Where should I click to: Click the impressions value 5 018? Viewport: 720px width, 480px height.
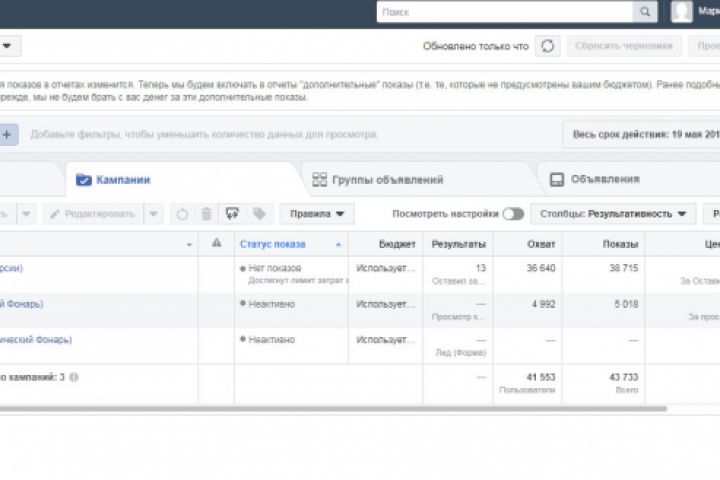(x=626, y=304)
